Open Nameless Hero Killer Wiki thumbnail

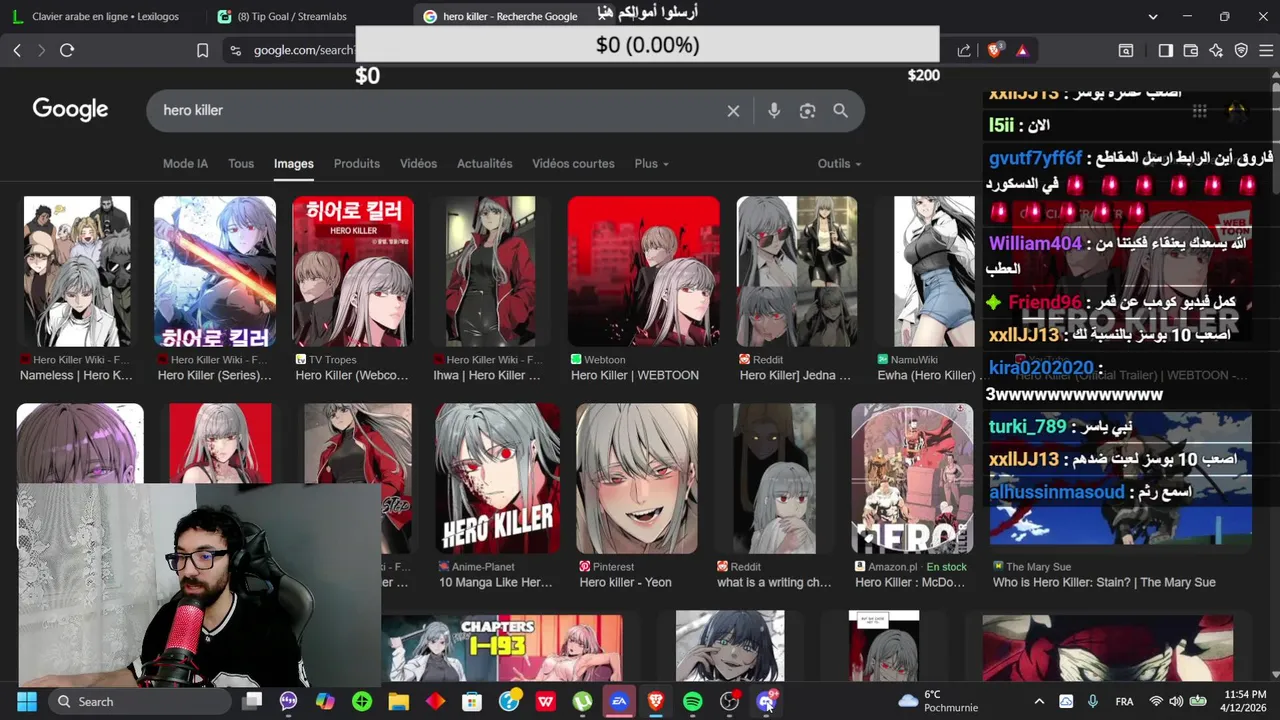click(77, 271)
